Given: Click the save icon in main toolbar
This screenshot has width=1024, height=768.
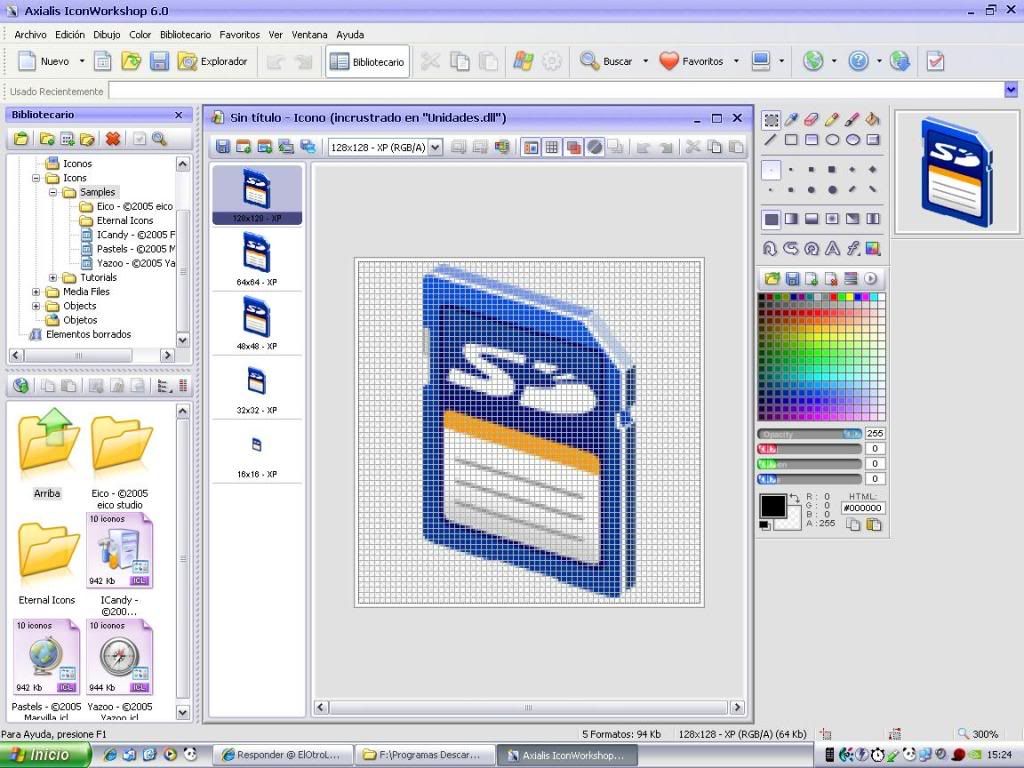Looking at the screenshot, I should [x=159, y=61].
